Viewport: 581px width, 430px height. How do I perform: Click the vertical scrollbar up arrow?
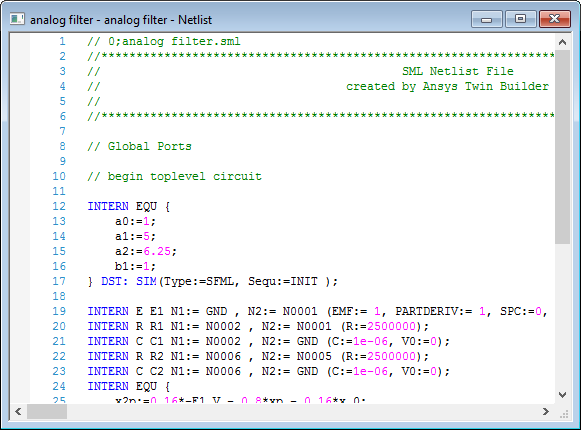click(562, 42)
